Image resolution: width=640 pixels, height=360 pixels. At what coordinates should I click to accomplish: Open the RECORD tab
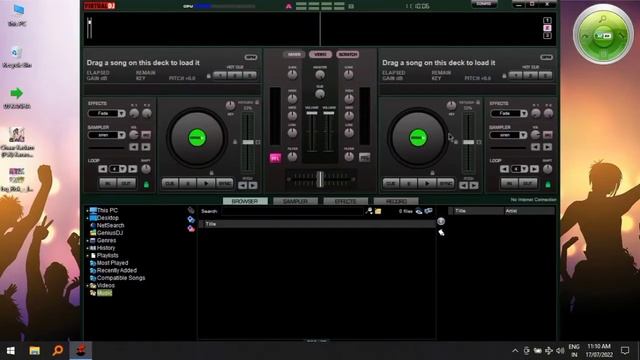[x=396, y=201]
